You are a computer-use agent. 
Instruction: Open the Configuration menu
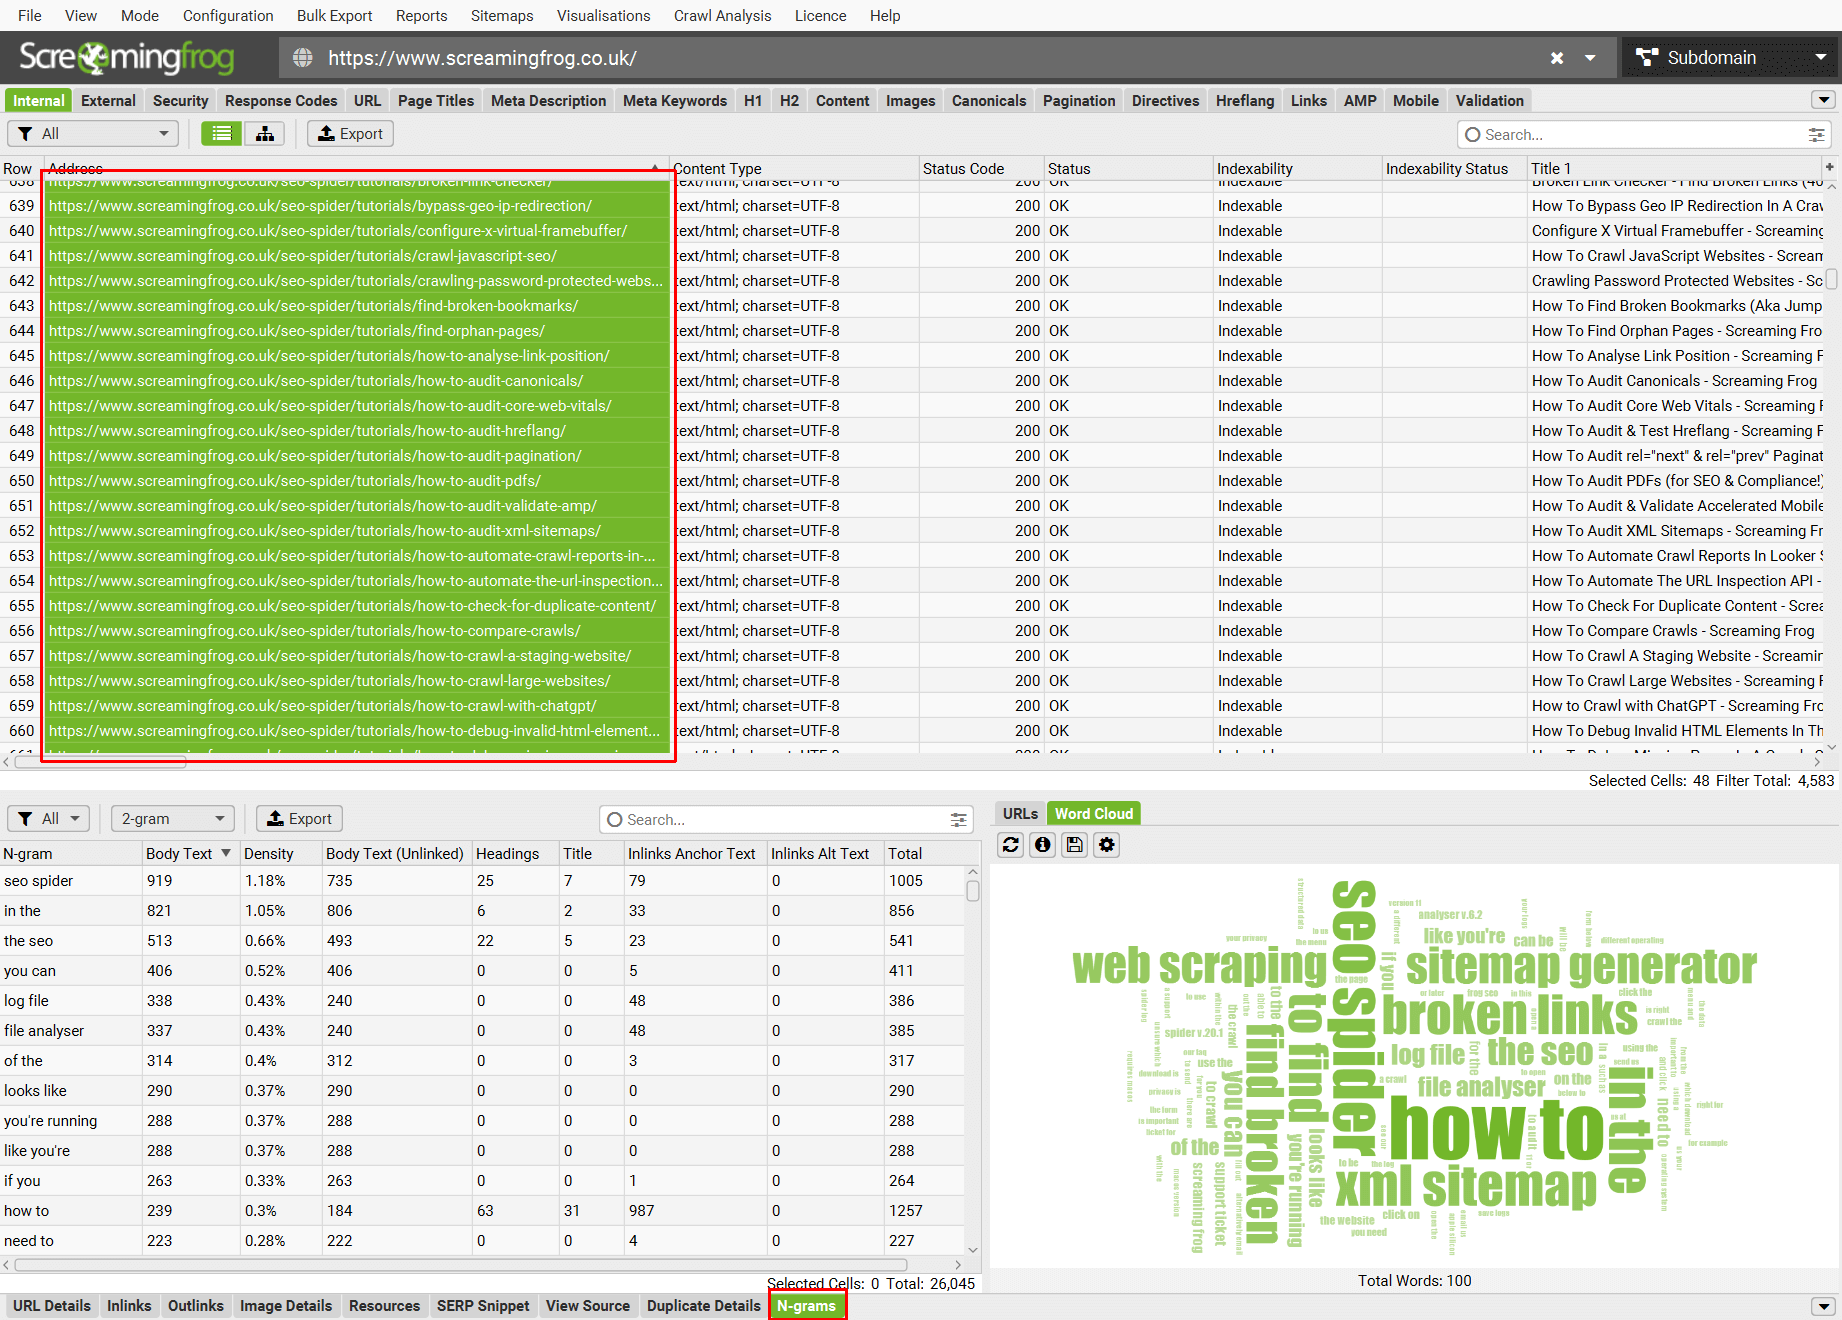[228, 15]
